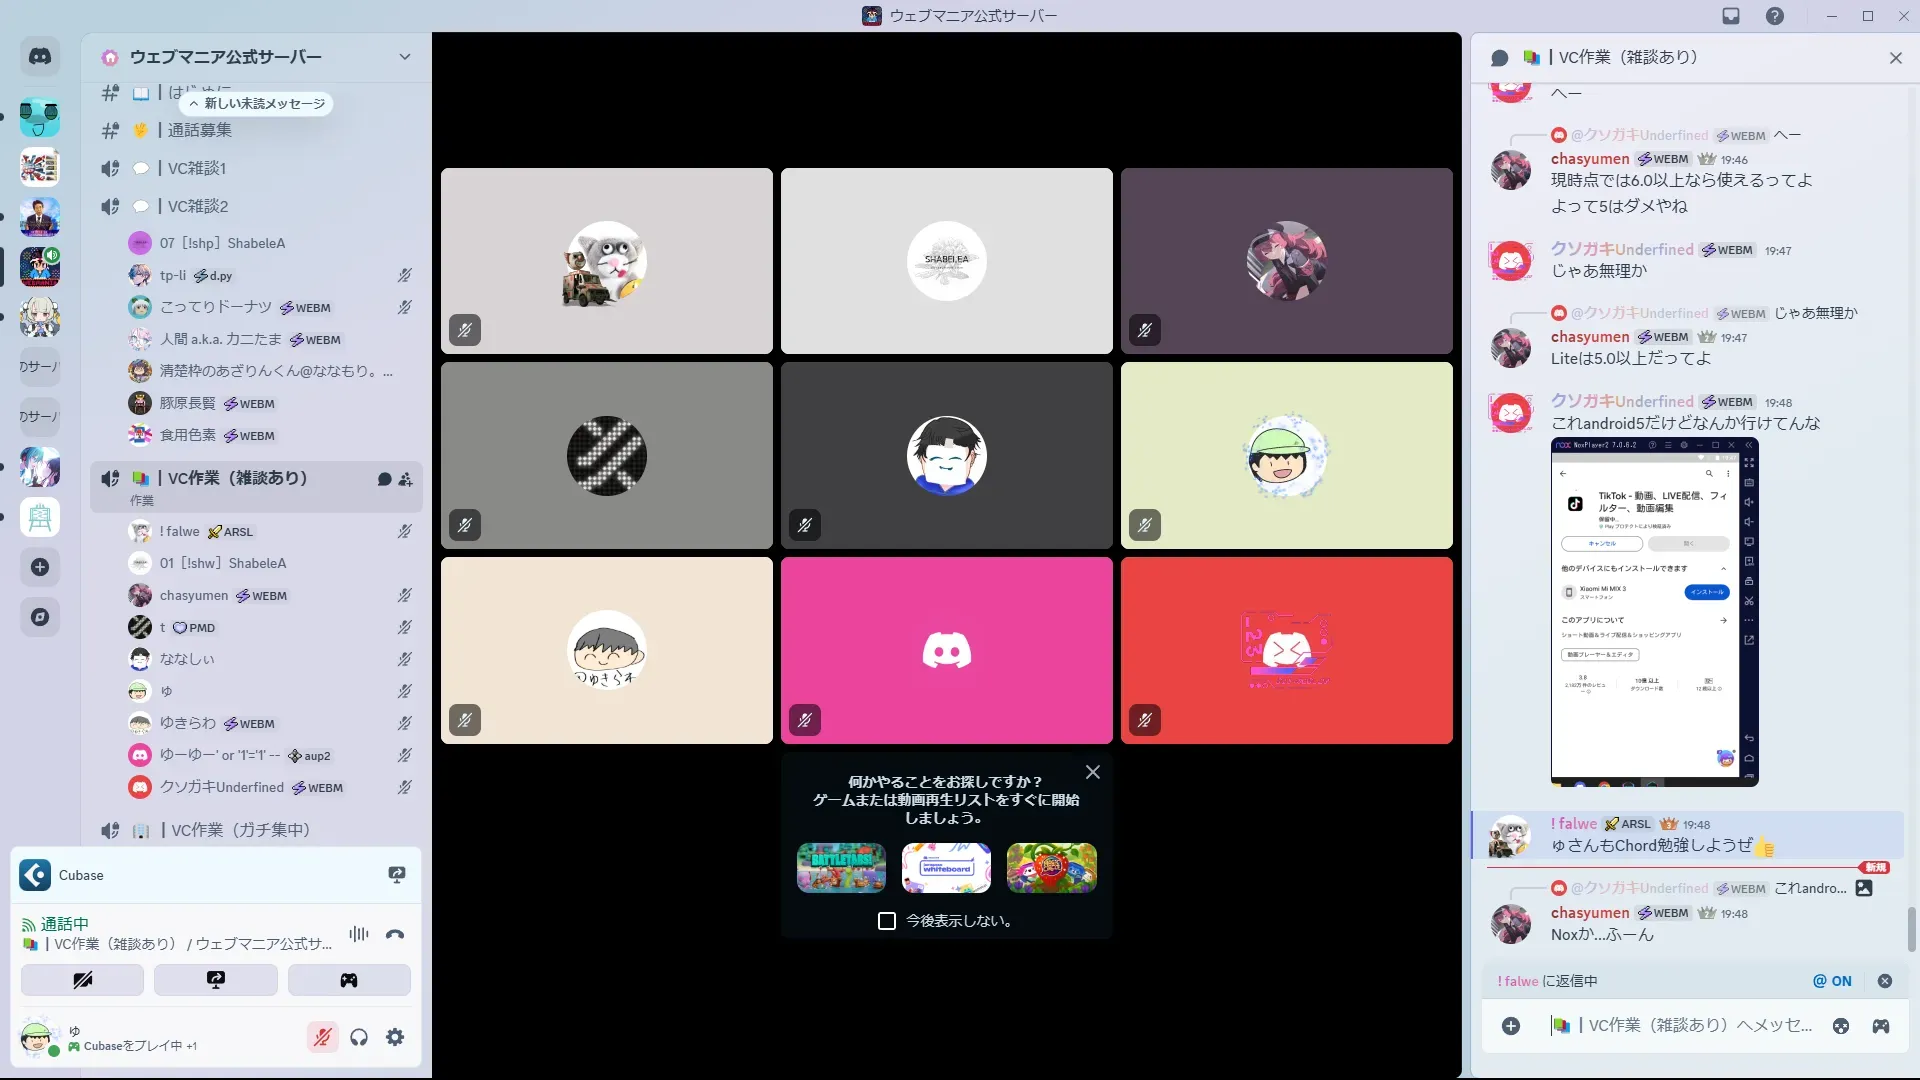Start screen share button
The height and width of the screenshot is (1080, 1920).
coord(215,980)
